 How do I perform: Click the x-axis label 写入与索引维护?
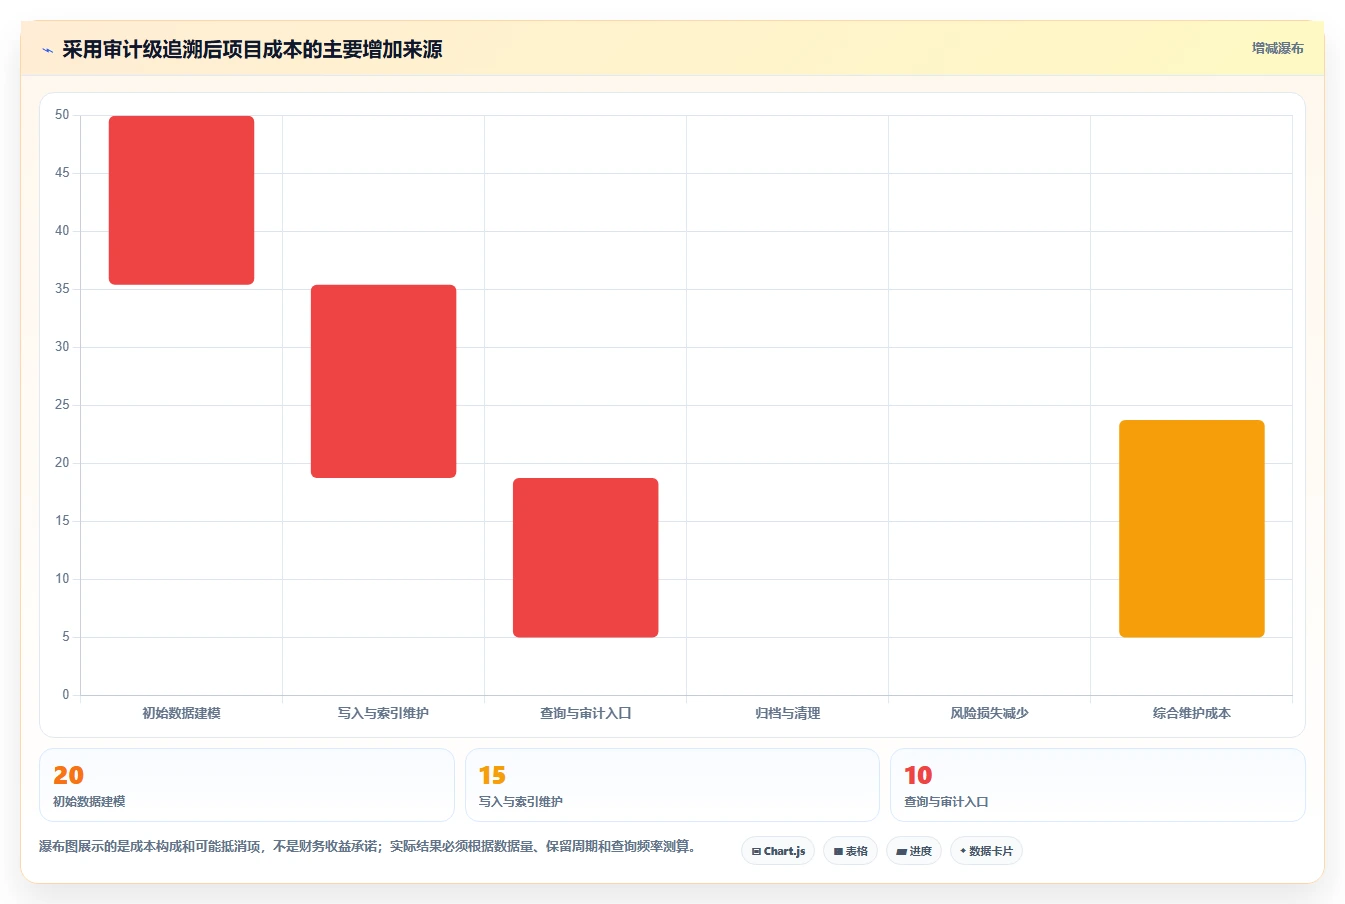coord(383,713)
